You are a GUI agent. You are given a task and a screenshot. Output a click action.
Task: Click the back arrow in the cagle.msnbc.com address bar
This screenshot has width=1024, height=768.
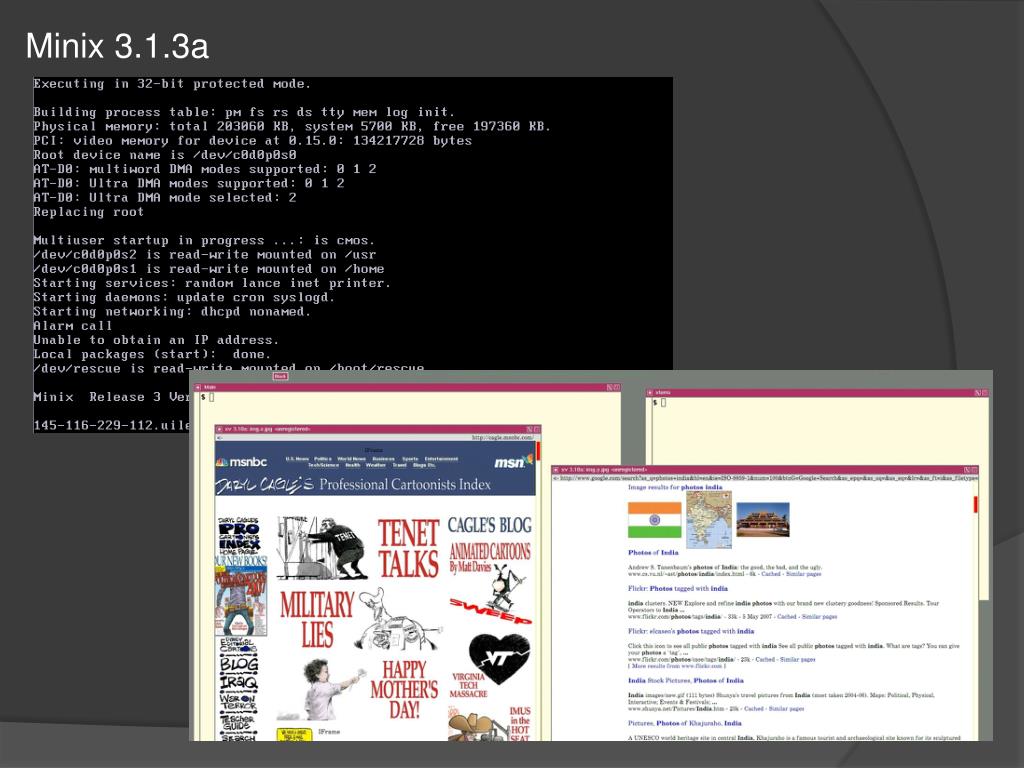pyautogui.click(x=219, y=438)
